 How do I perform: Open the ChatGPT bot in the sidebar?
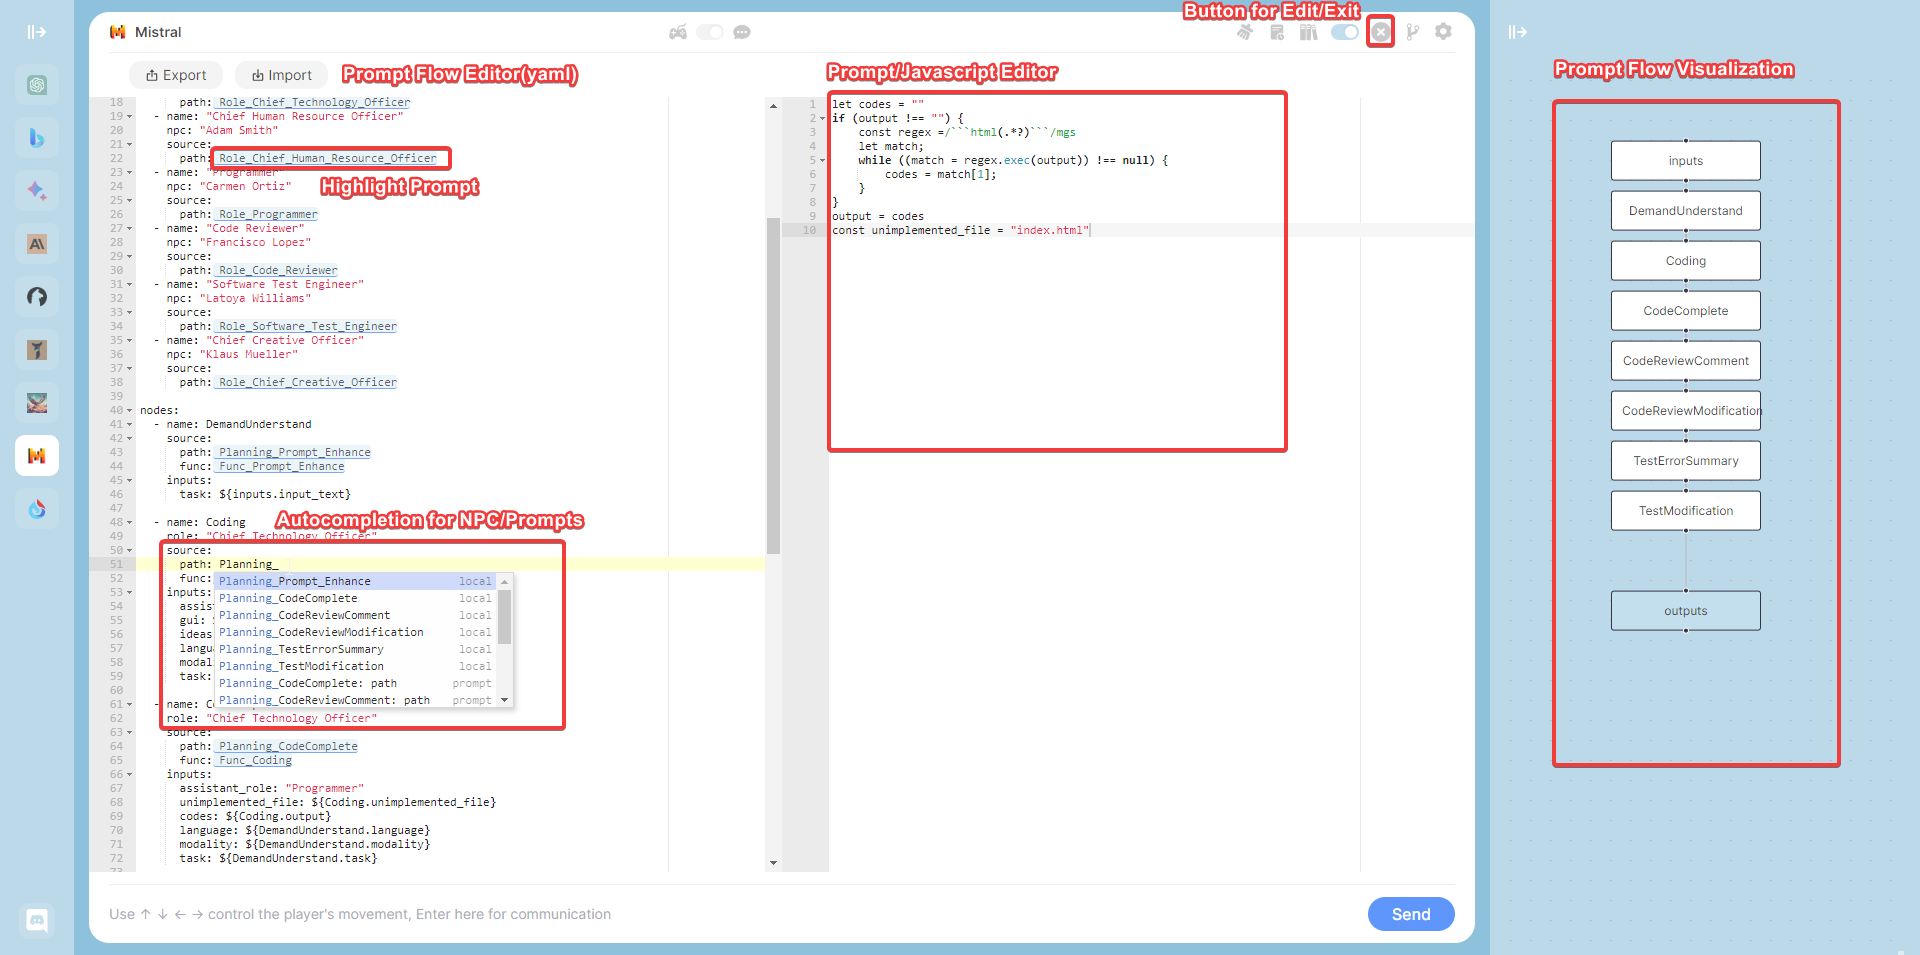[37, 85]
